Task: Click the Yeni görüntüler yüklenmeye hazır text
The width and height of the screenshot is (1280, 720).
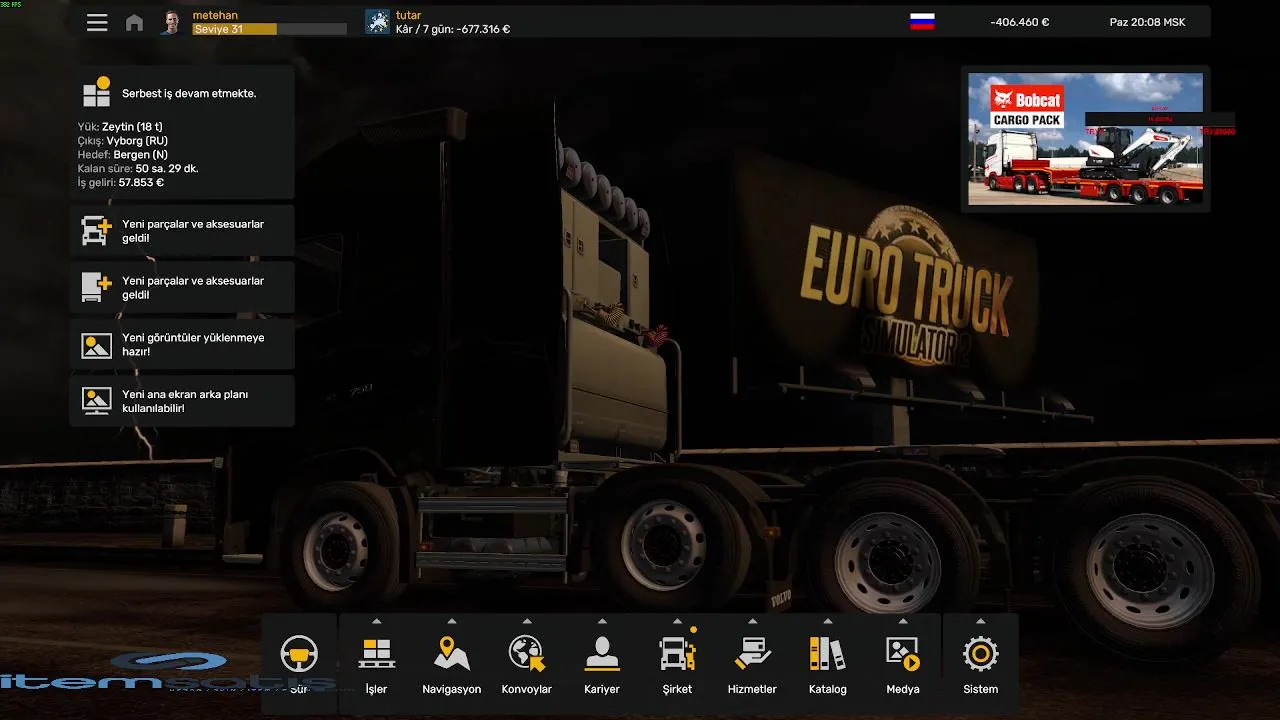Action: [x=193, y=345]
